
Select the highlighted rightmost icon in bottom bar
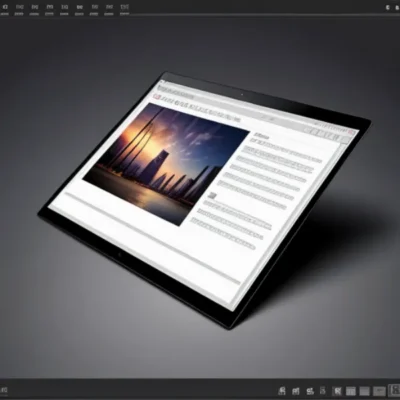click(394, 390)
